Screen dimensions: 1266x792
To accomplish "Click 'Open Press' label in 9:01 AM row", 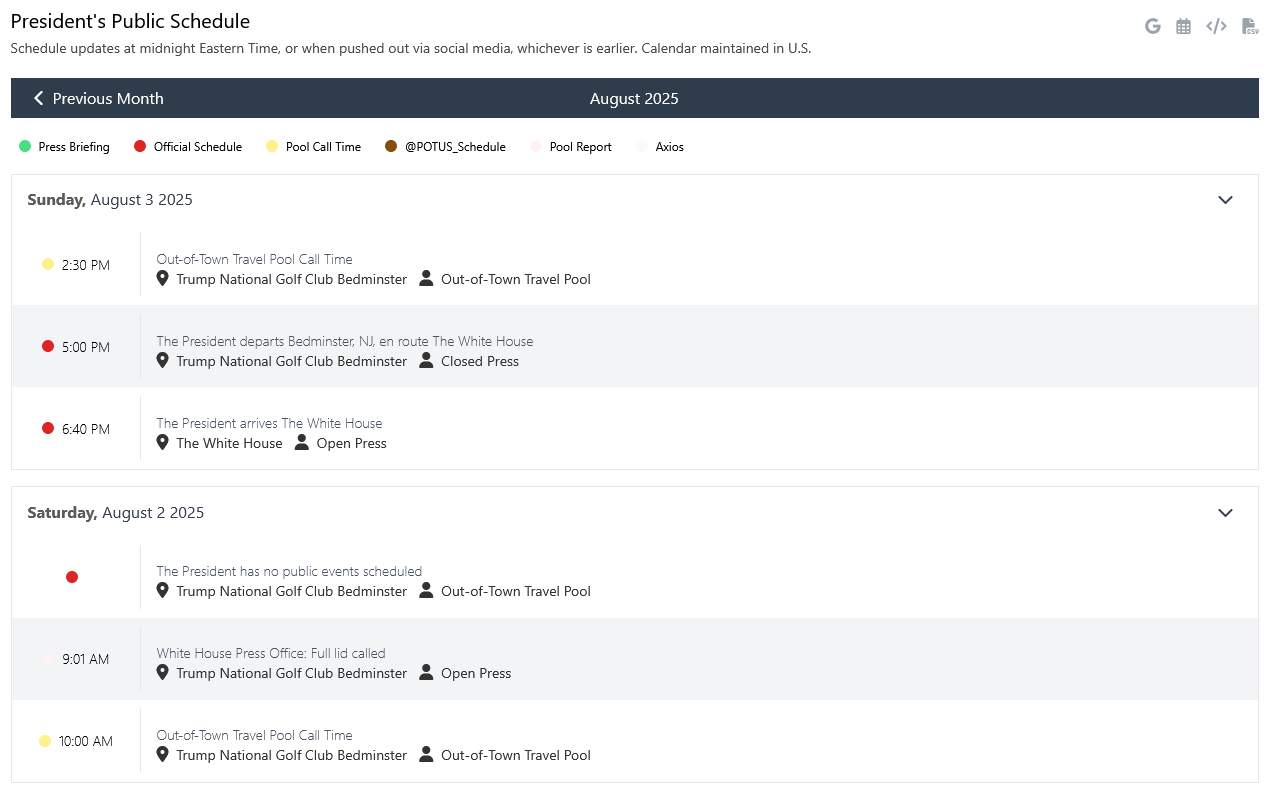I will [476, 673].
